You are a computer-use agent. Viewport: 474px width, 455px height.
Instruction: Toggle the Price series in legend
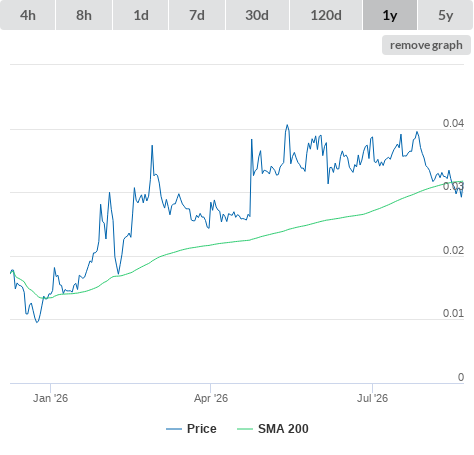click(x=202, y=429)
